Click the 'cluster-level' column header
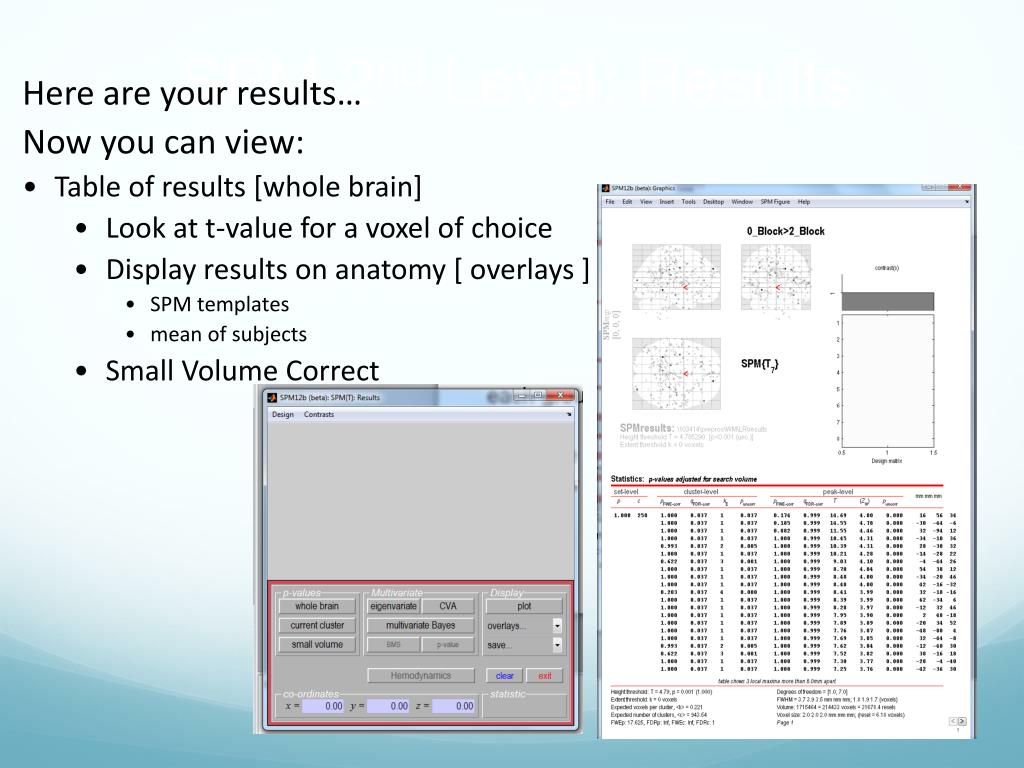Viewport: 1024px width, 768px height. tap(701, 492)
